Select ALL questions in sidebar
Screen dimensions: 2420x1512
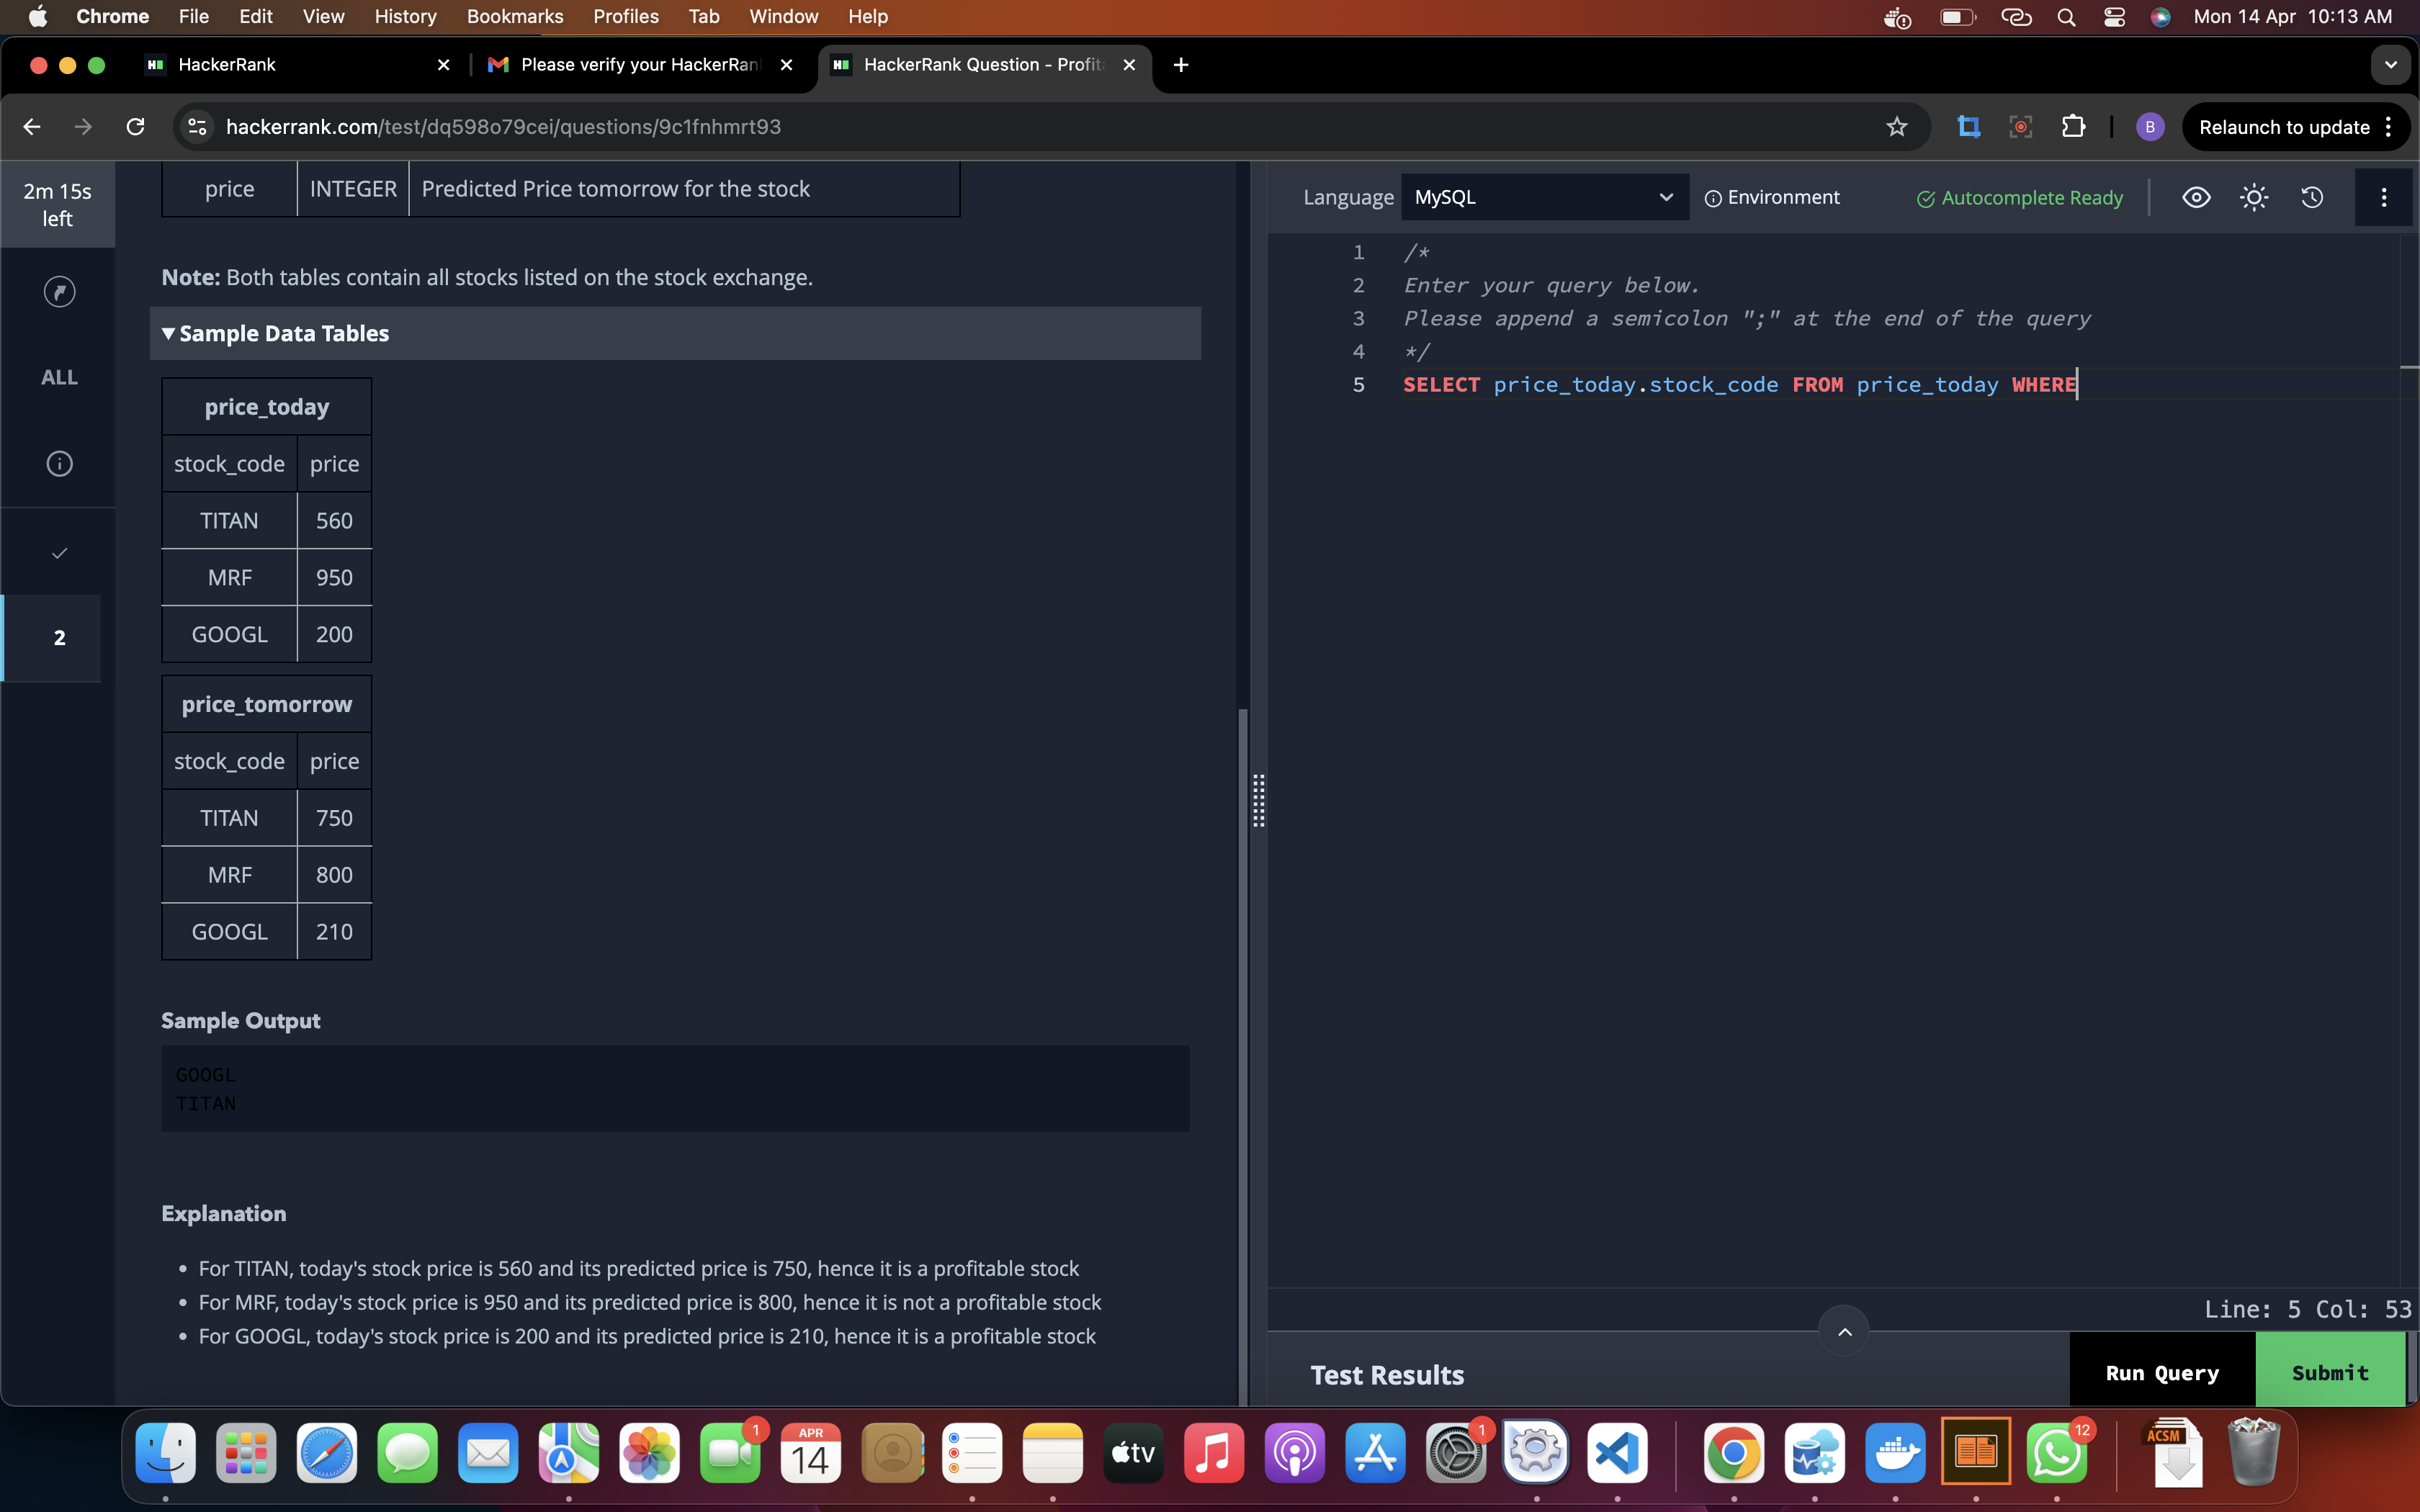pyautogui.click(x=59, y=377)
